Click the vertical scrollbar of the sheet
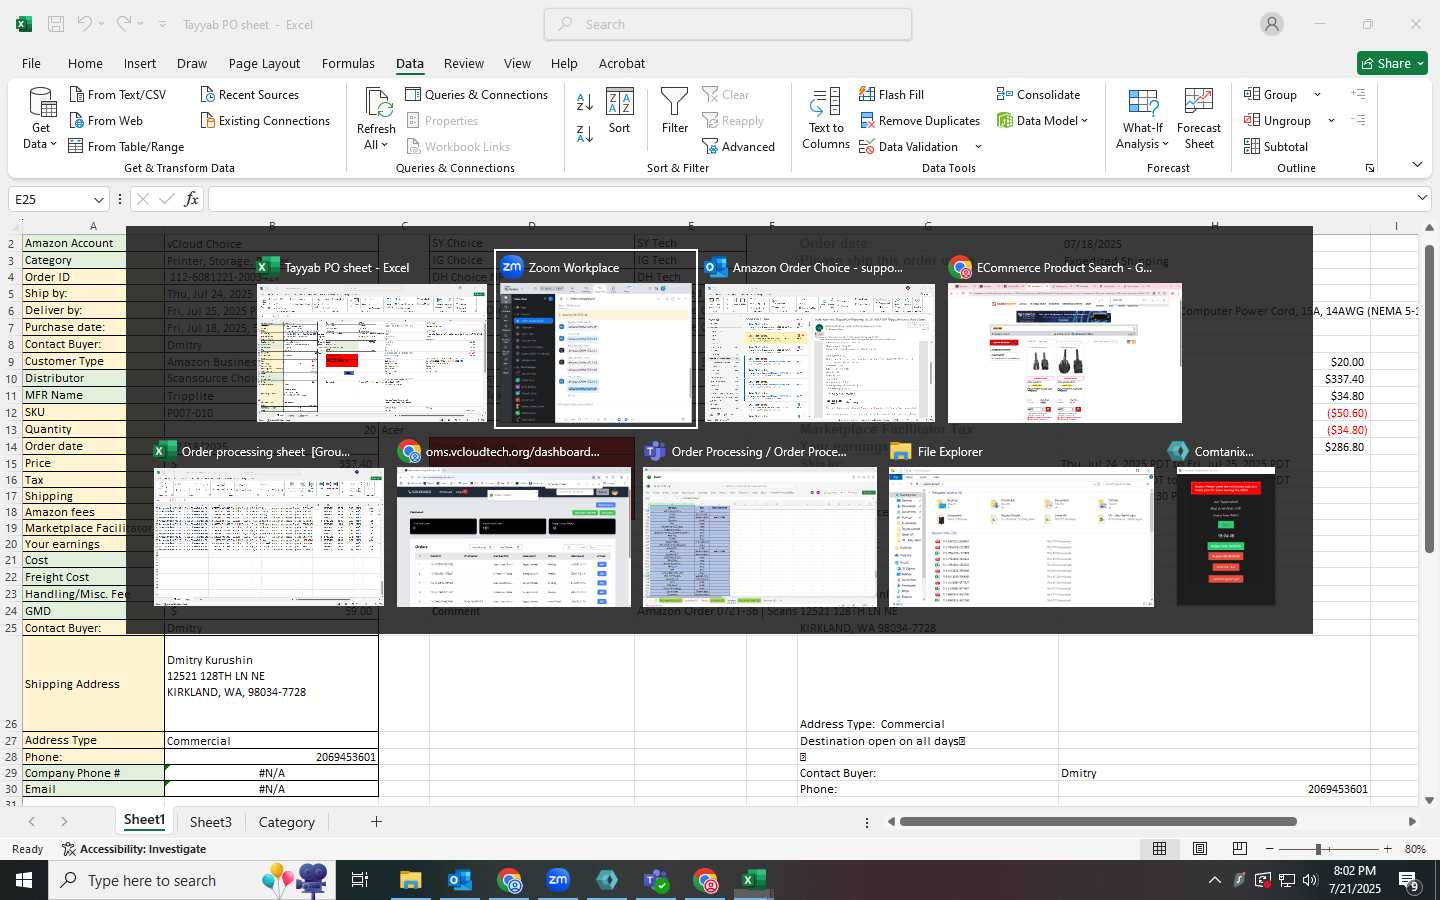 pos(1430,398)
